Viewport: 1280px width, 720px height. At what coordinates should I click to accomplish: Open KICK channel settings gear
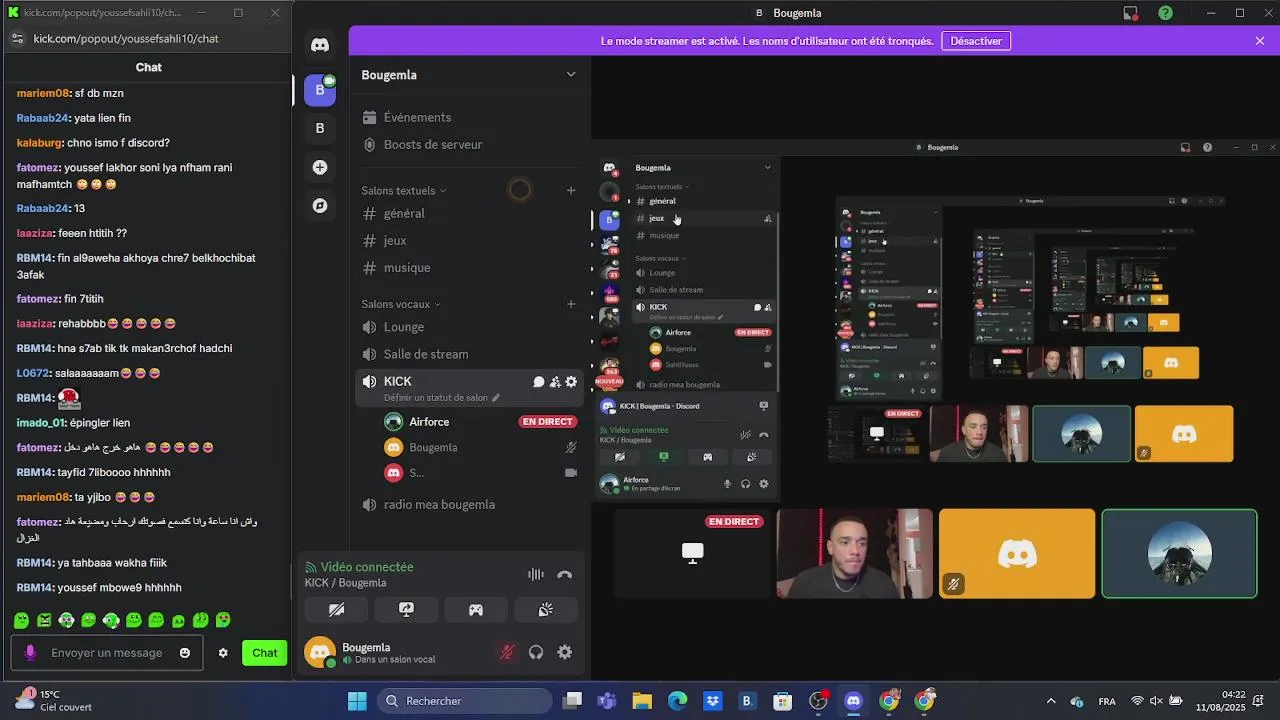571,382
